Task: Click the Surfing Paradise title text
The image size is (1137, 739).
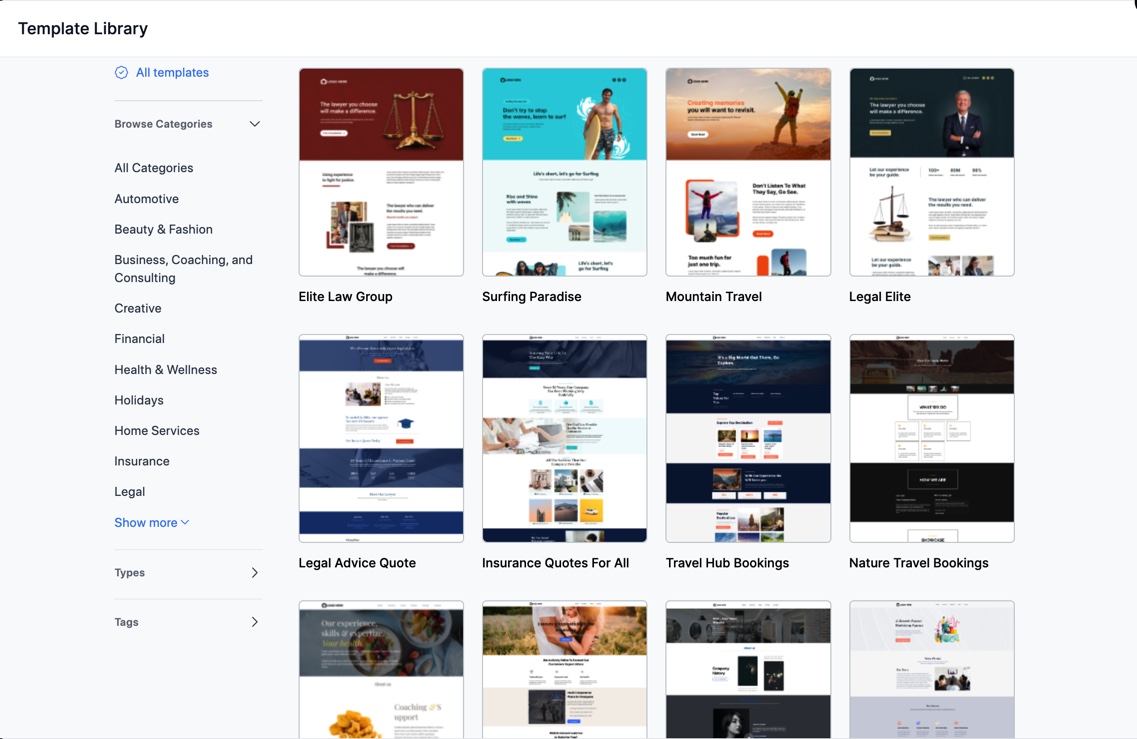Action: click(x=532, y=297)
